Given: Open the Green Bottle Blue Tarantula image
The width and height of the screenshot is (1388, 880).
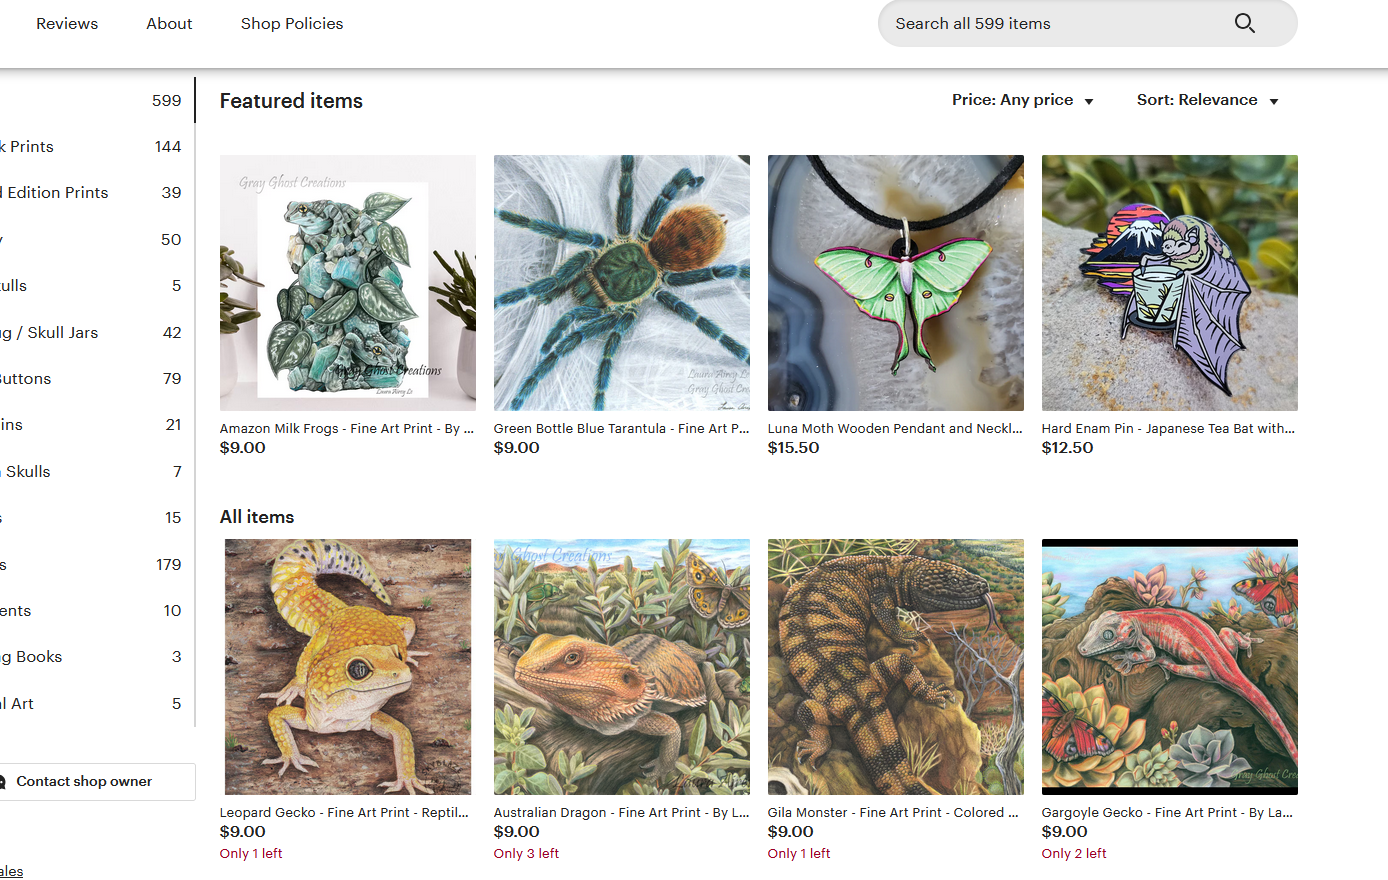Looking at the screenshot, I should 621,282.
